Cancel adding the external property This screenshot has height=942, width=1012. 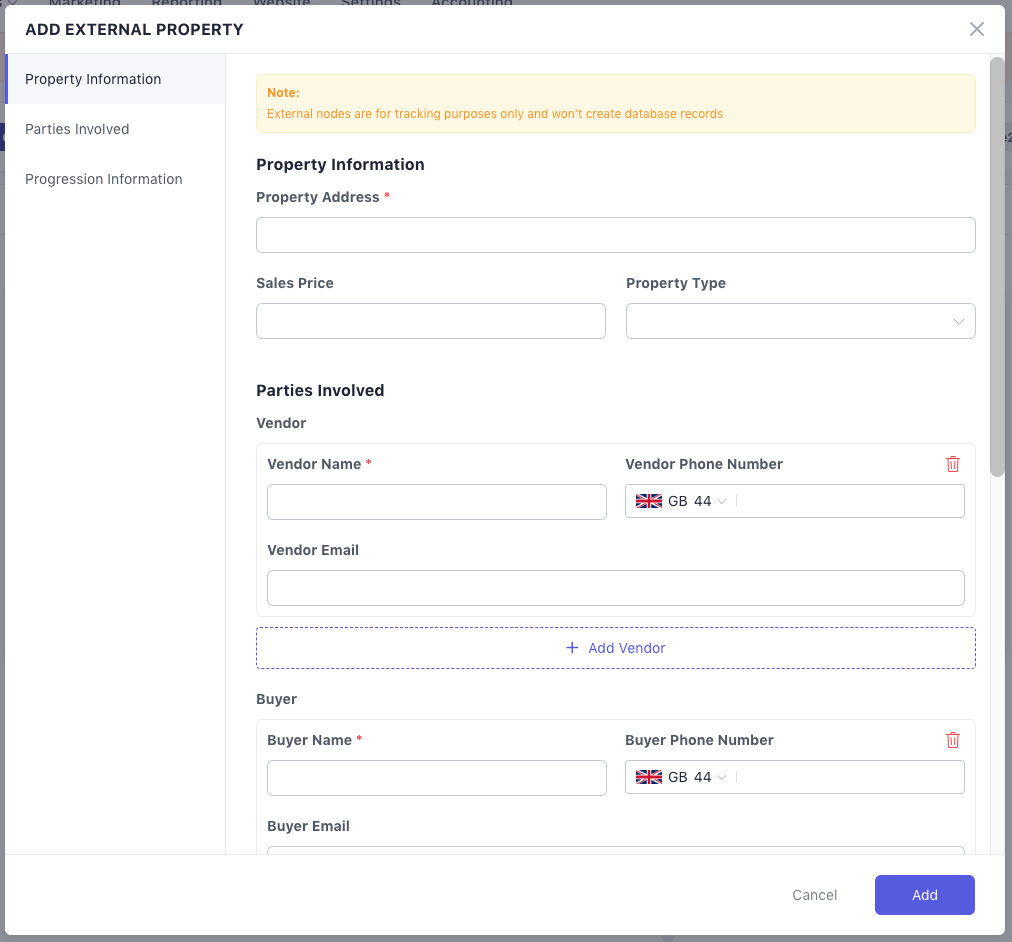tap(814, 895)
